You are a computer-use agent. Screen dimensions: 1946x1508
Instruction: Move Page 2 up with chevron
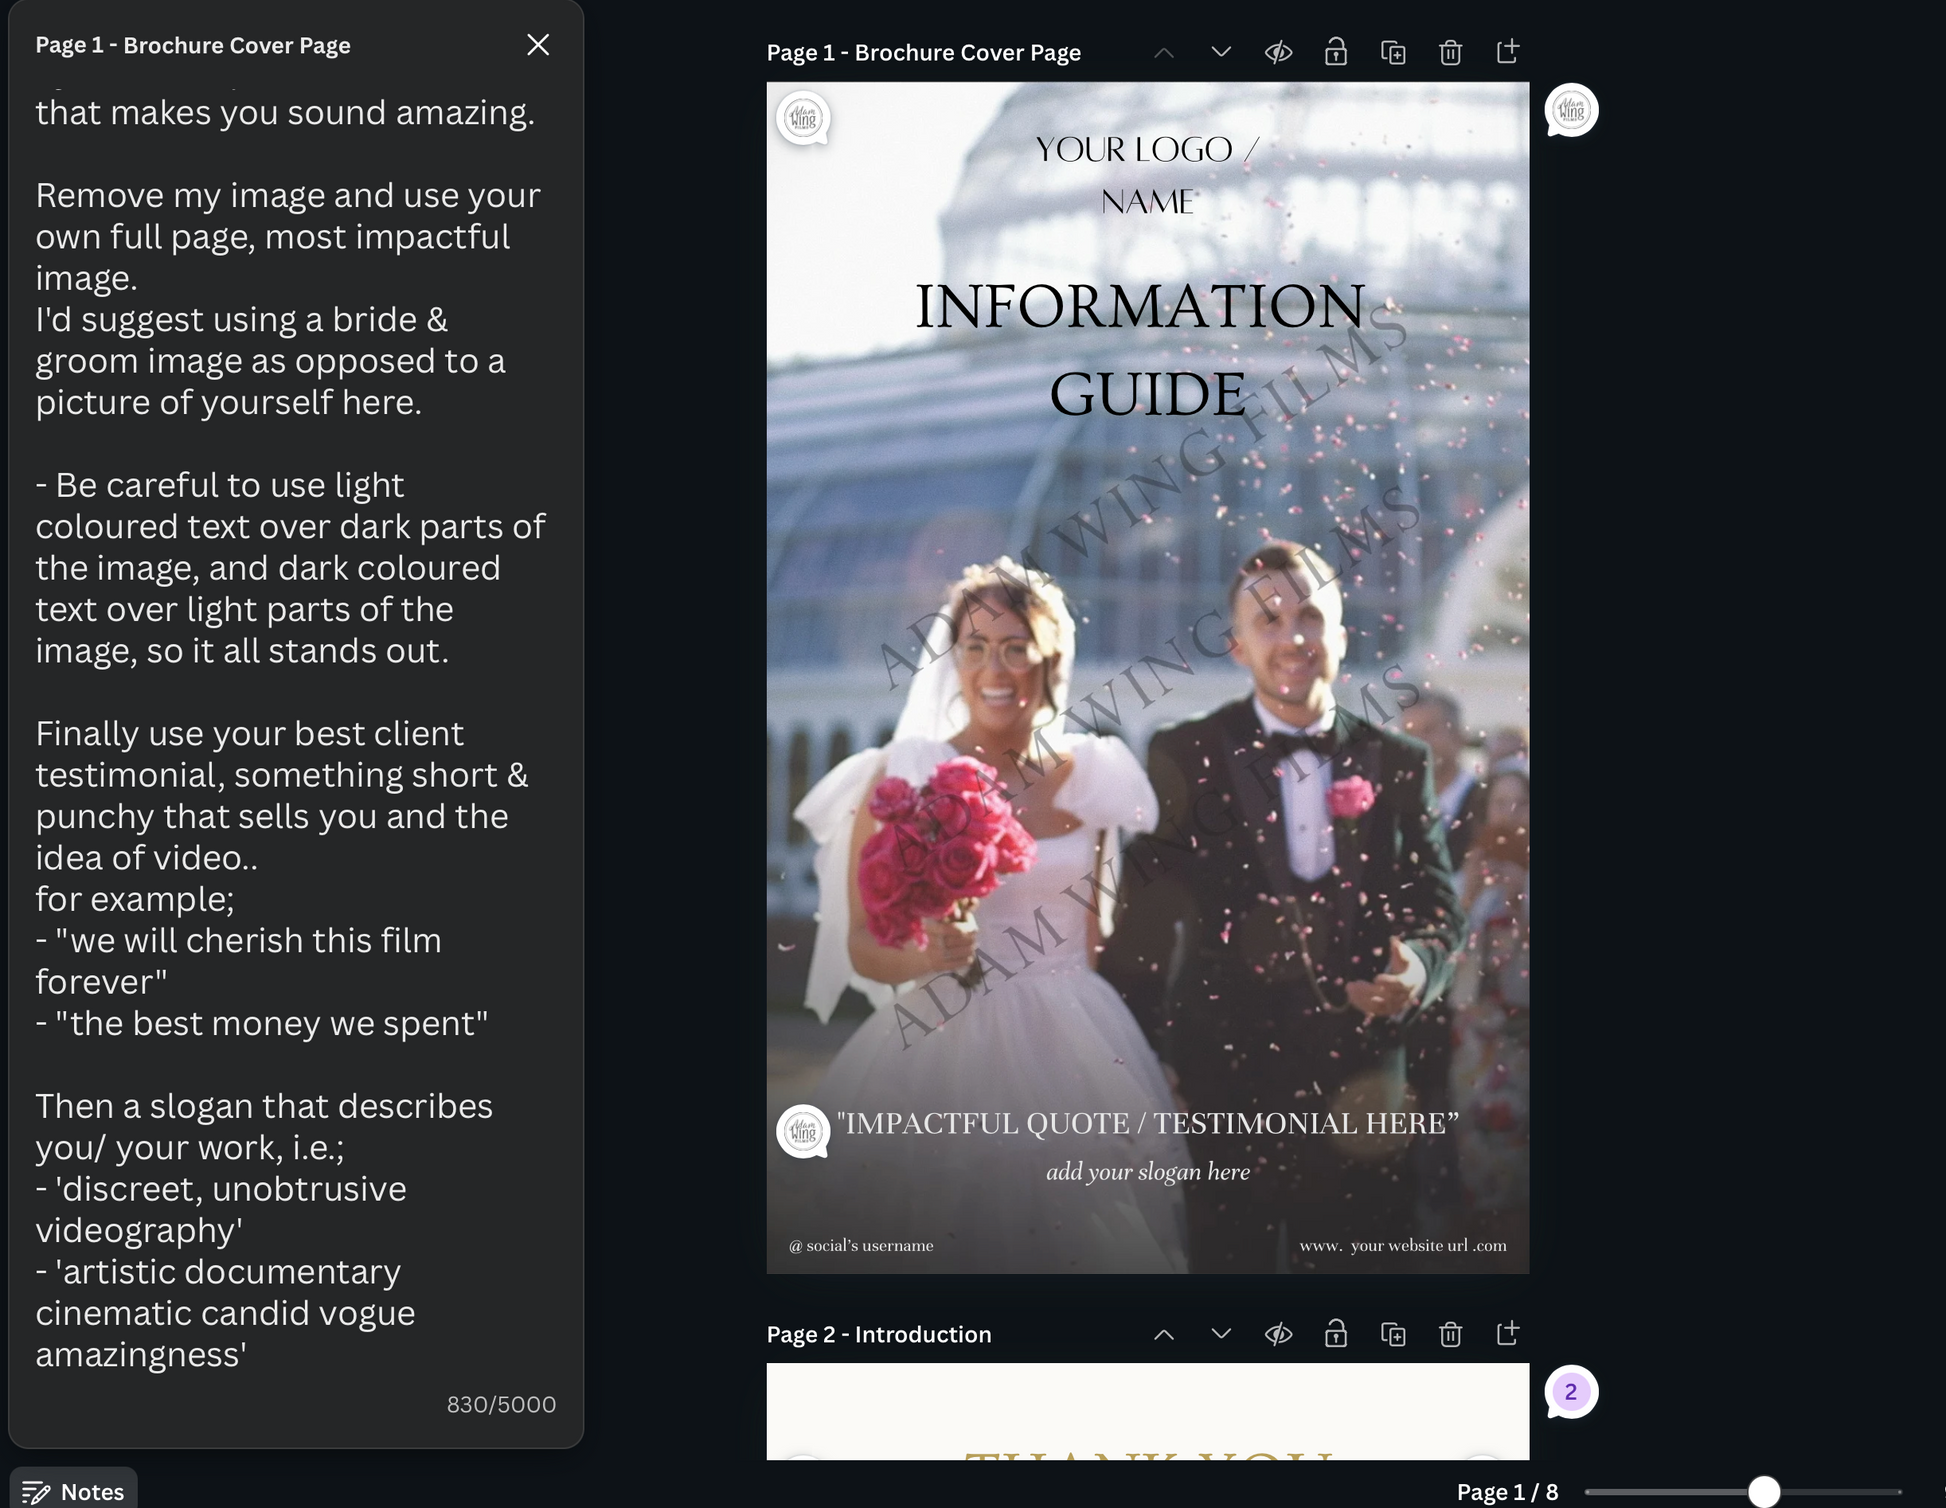pos(1164,1334)
